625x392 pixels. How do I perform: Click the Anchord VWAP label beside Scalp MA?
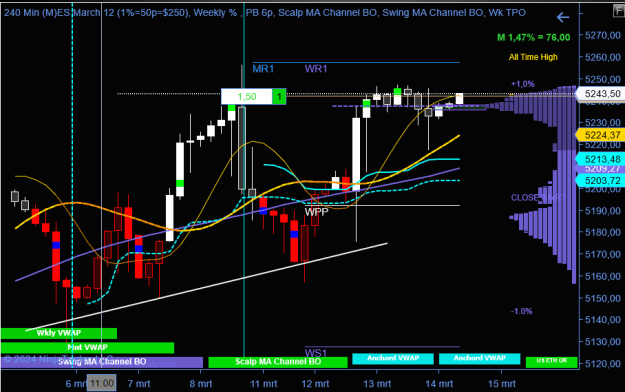[x=393, y=359]
